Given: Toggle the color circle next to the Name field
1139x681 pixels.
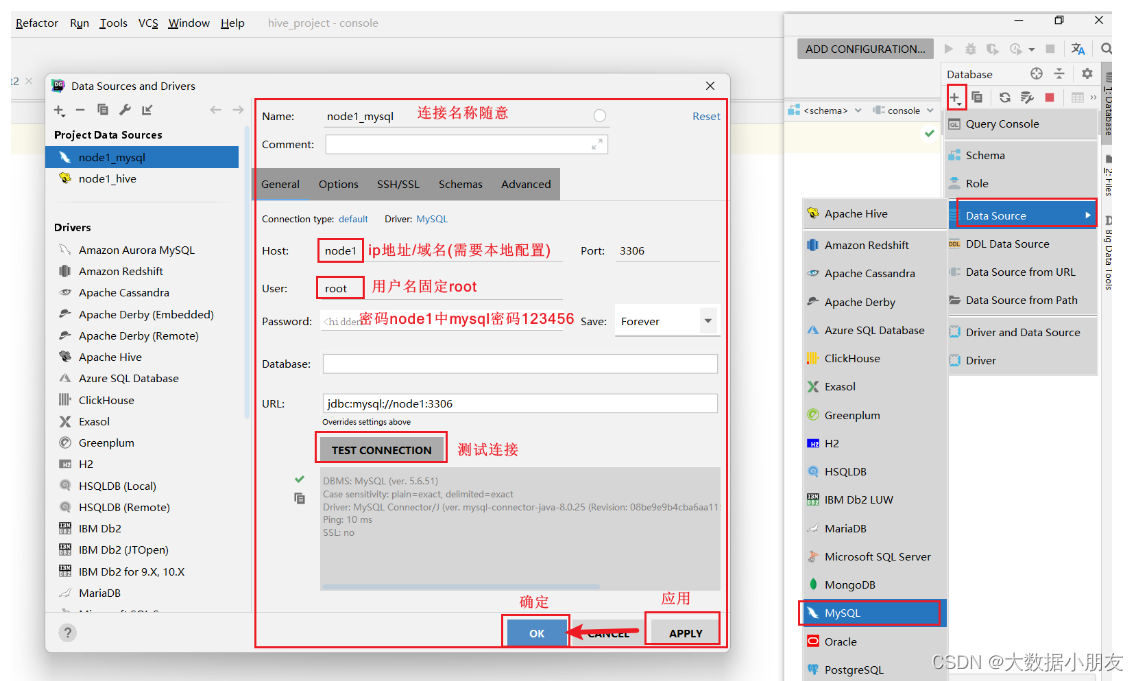Looking at the screenshot, I should pos(599,116).
